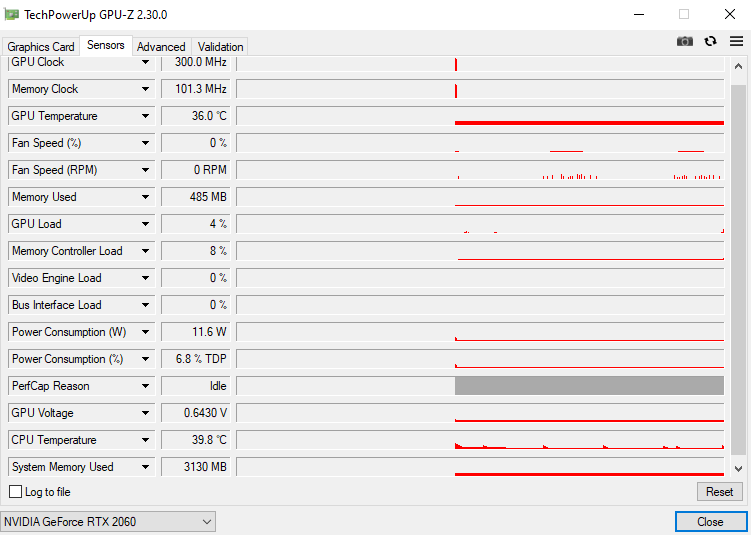Image resolution: width=751 pixels, height=535 pixels.
Task: Click the 3130 MB system memory value
Action: 196,467
